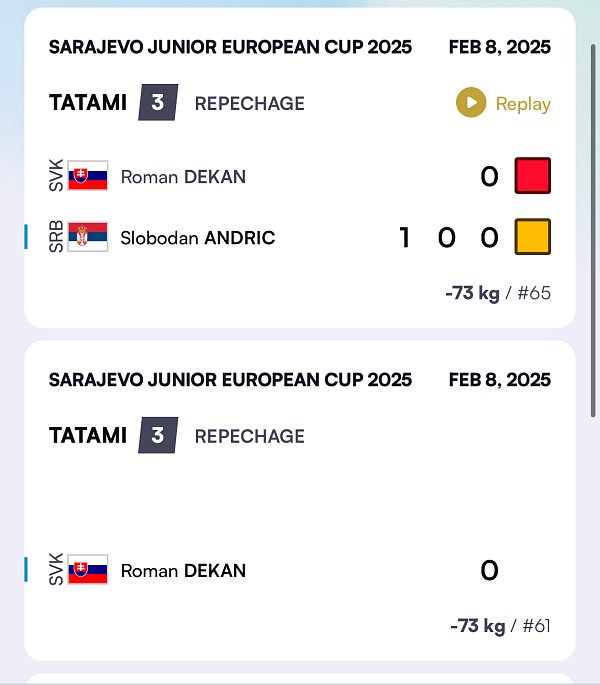Click the Tatami 3 badge in first card

pyautogui.click(x=158, y=103)
